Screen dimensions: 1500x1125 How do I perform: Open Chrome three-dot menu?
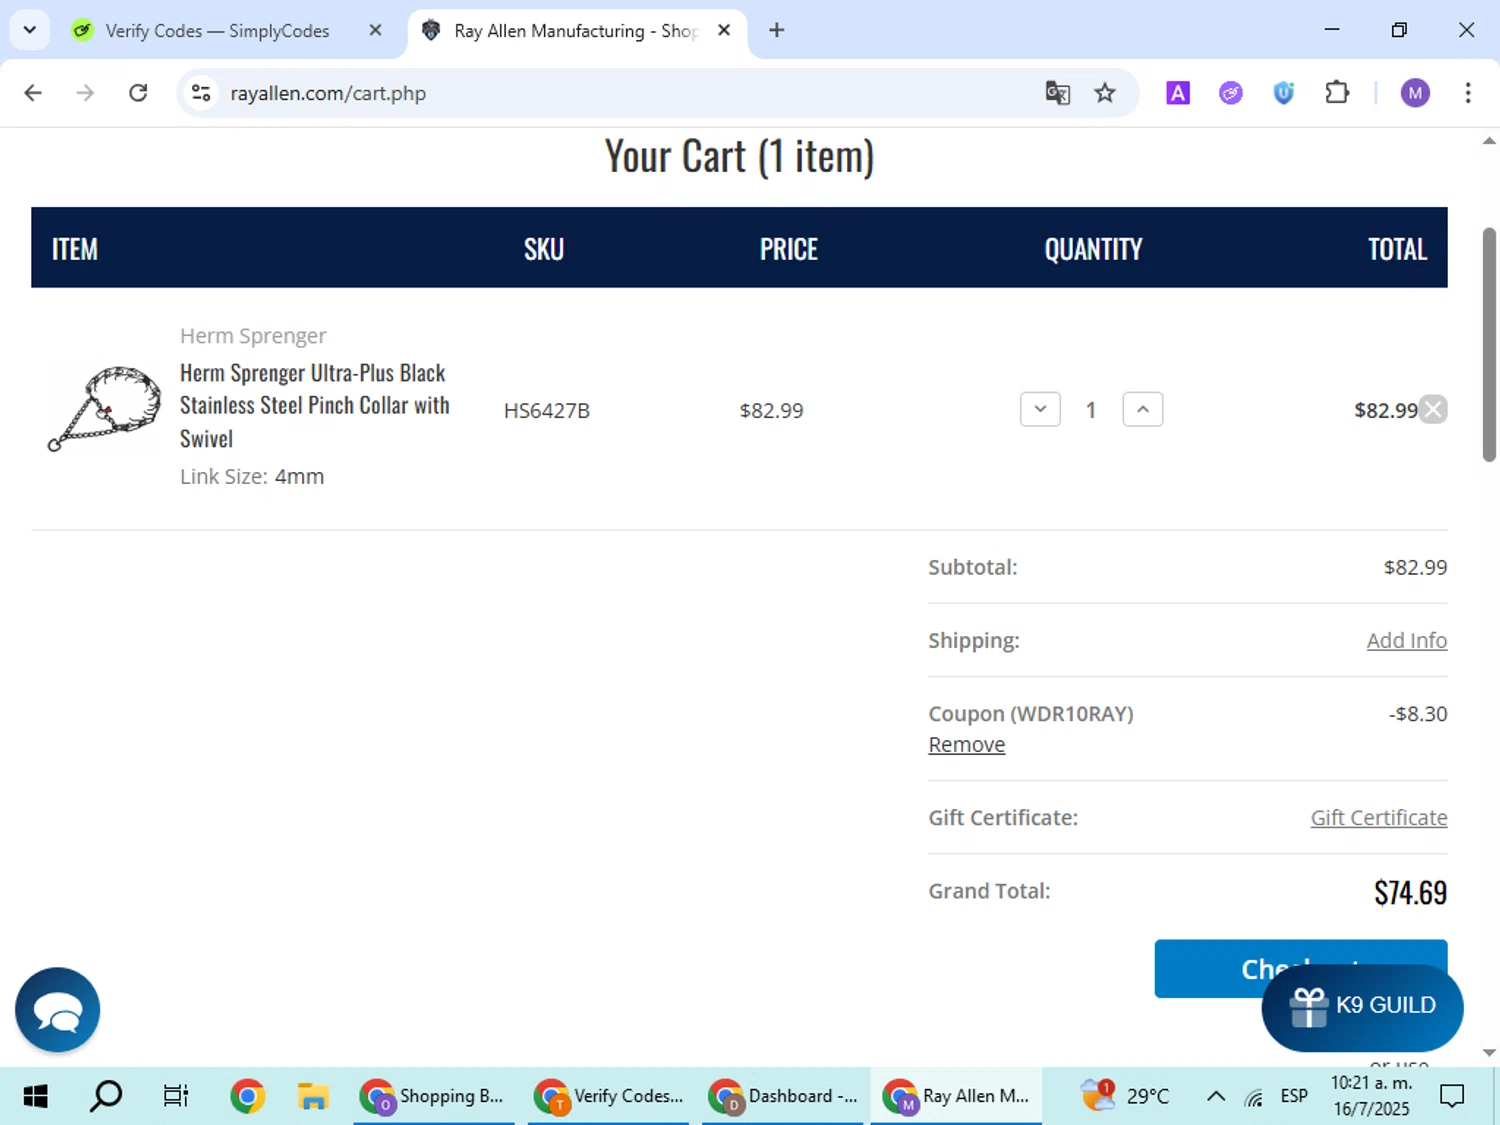[x=1468, y=93]
